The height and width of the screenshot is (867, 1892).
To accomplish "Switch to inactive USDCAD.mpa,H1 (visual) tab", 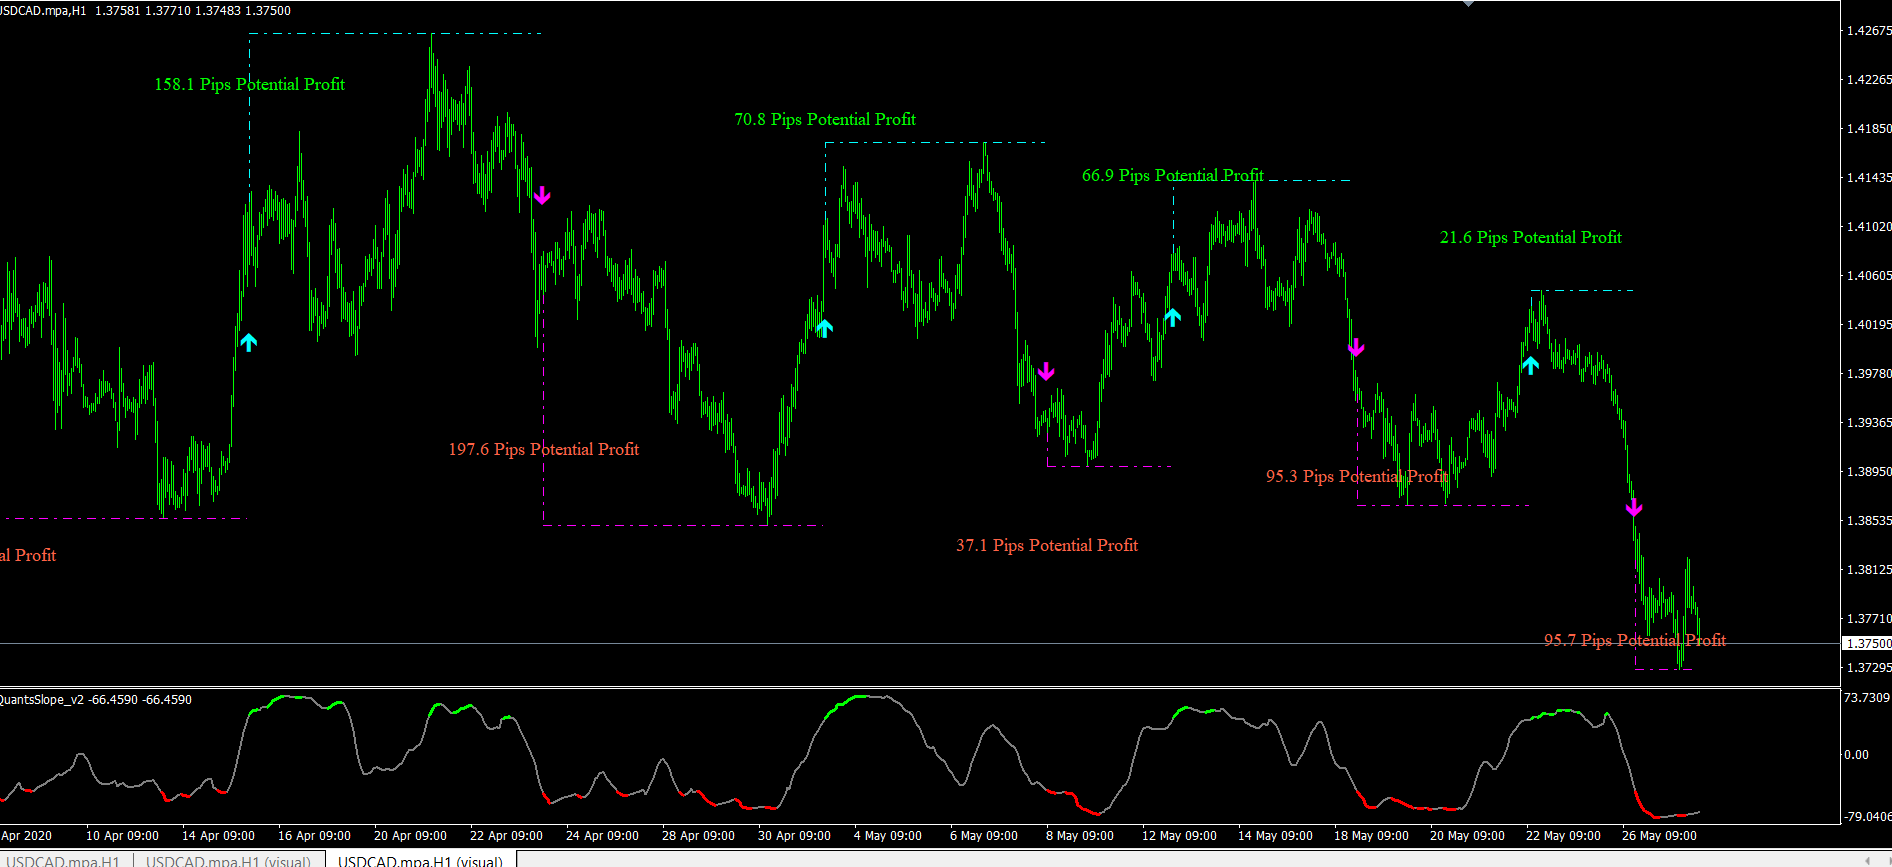I will (228, 860).
